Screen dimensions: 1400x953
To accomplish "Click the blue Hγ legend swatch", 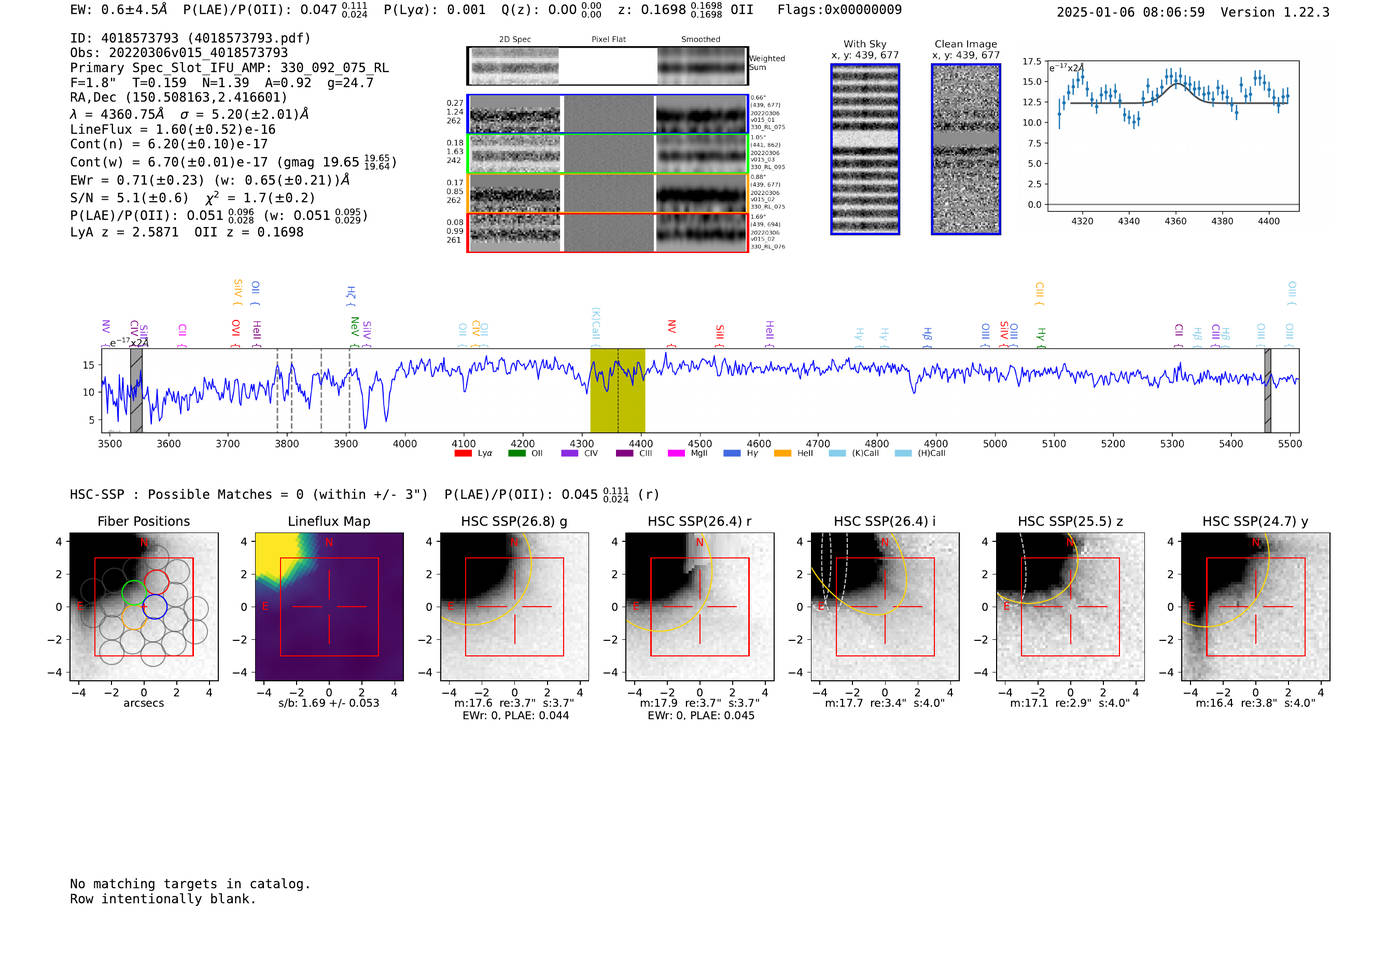I will (732, 453).
